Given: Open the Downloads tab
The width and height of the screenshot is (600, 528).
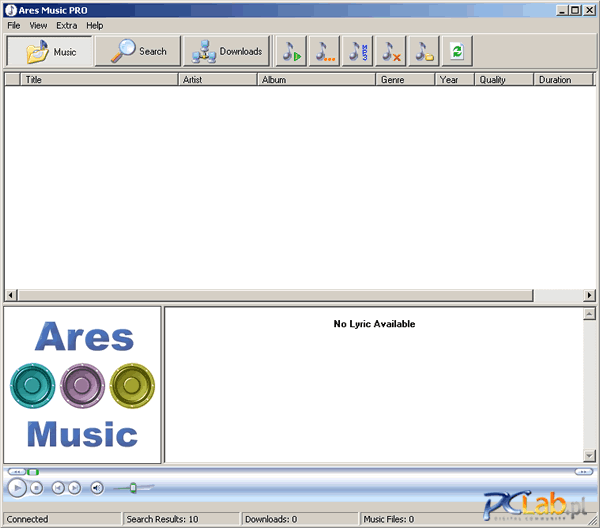Looking at the screenshot, I should click(x=227, y=51).
